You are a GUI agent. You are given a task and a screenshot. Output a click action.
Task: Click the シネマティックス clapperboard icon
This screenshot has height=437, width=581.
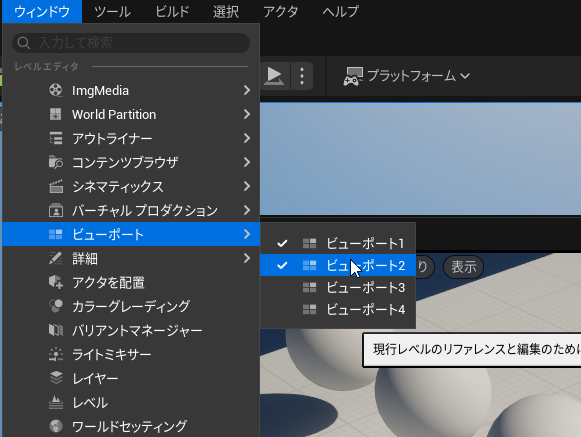click(56, 186)
